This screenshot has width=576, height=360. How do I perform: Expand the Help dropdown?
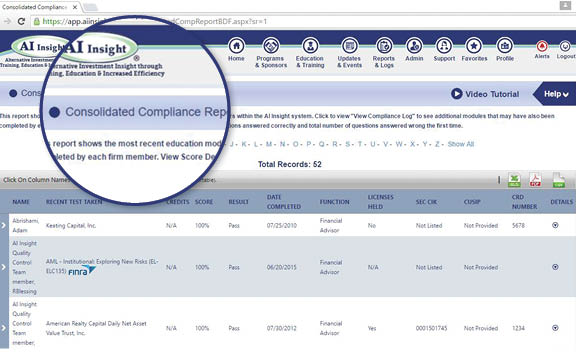pyautogui.click(x=556, y=94)
